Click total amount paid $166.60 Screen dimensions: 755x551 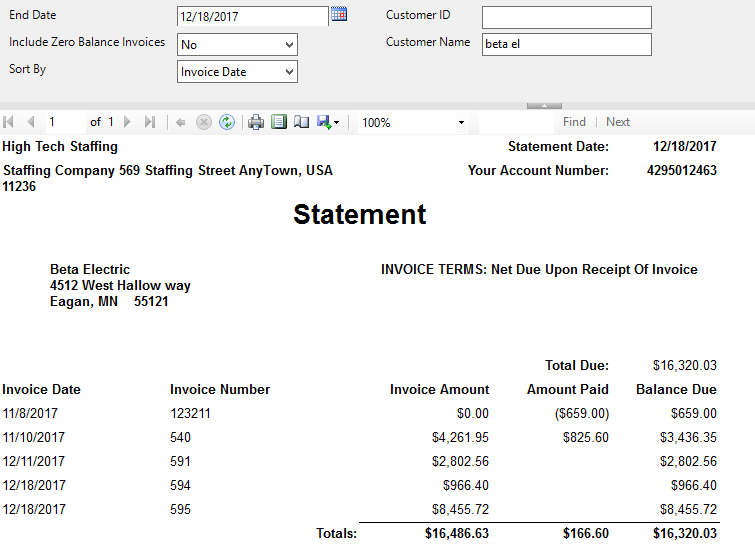click(x=586, y=534)
